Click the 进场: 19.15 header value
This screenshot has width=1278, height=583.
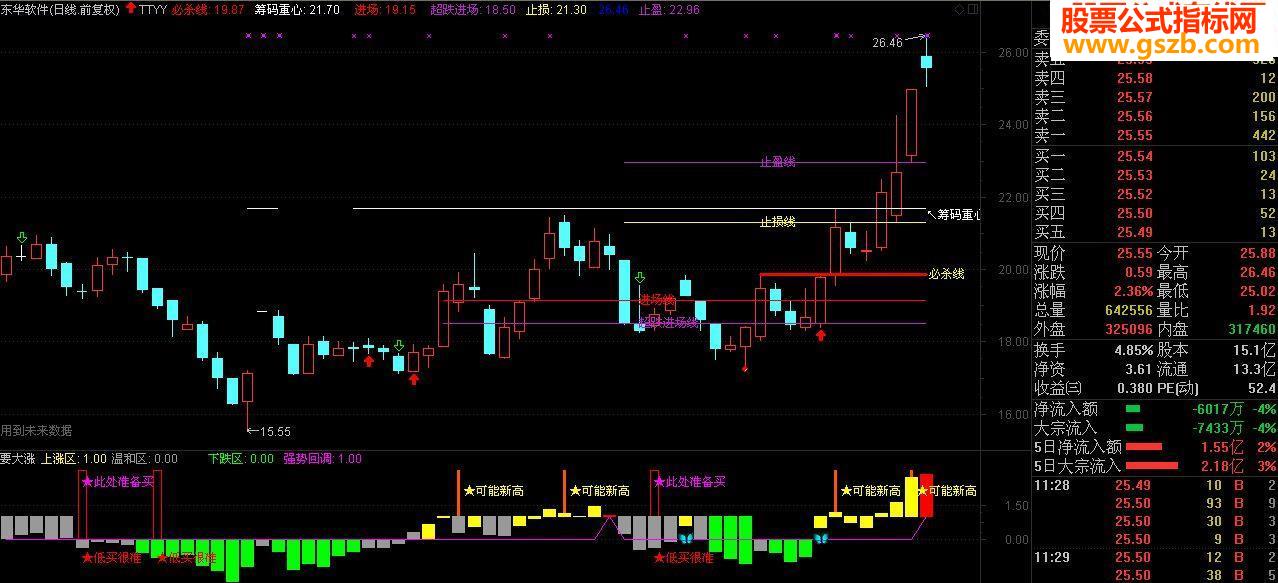[385, 9]
